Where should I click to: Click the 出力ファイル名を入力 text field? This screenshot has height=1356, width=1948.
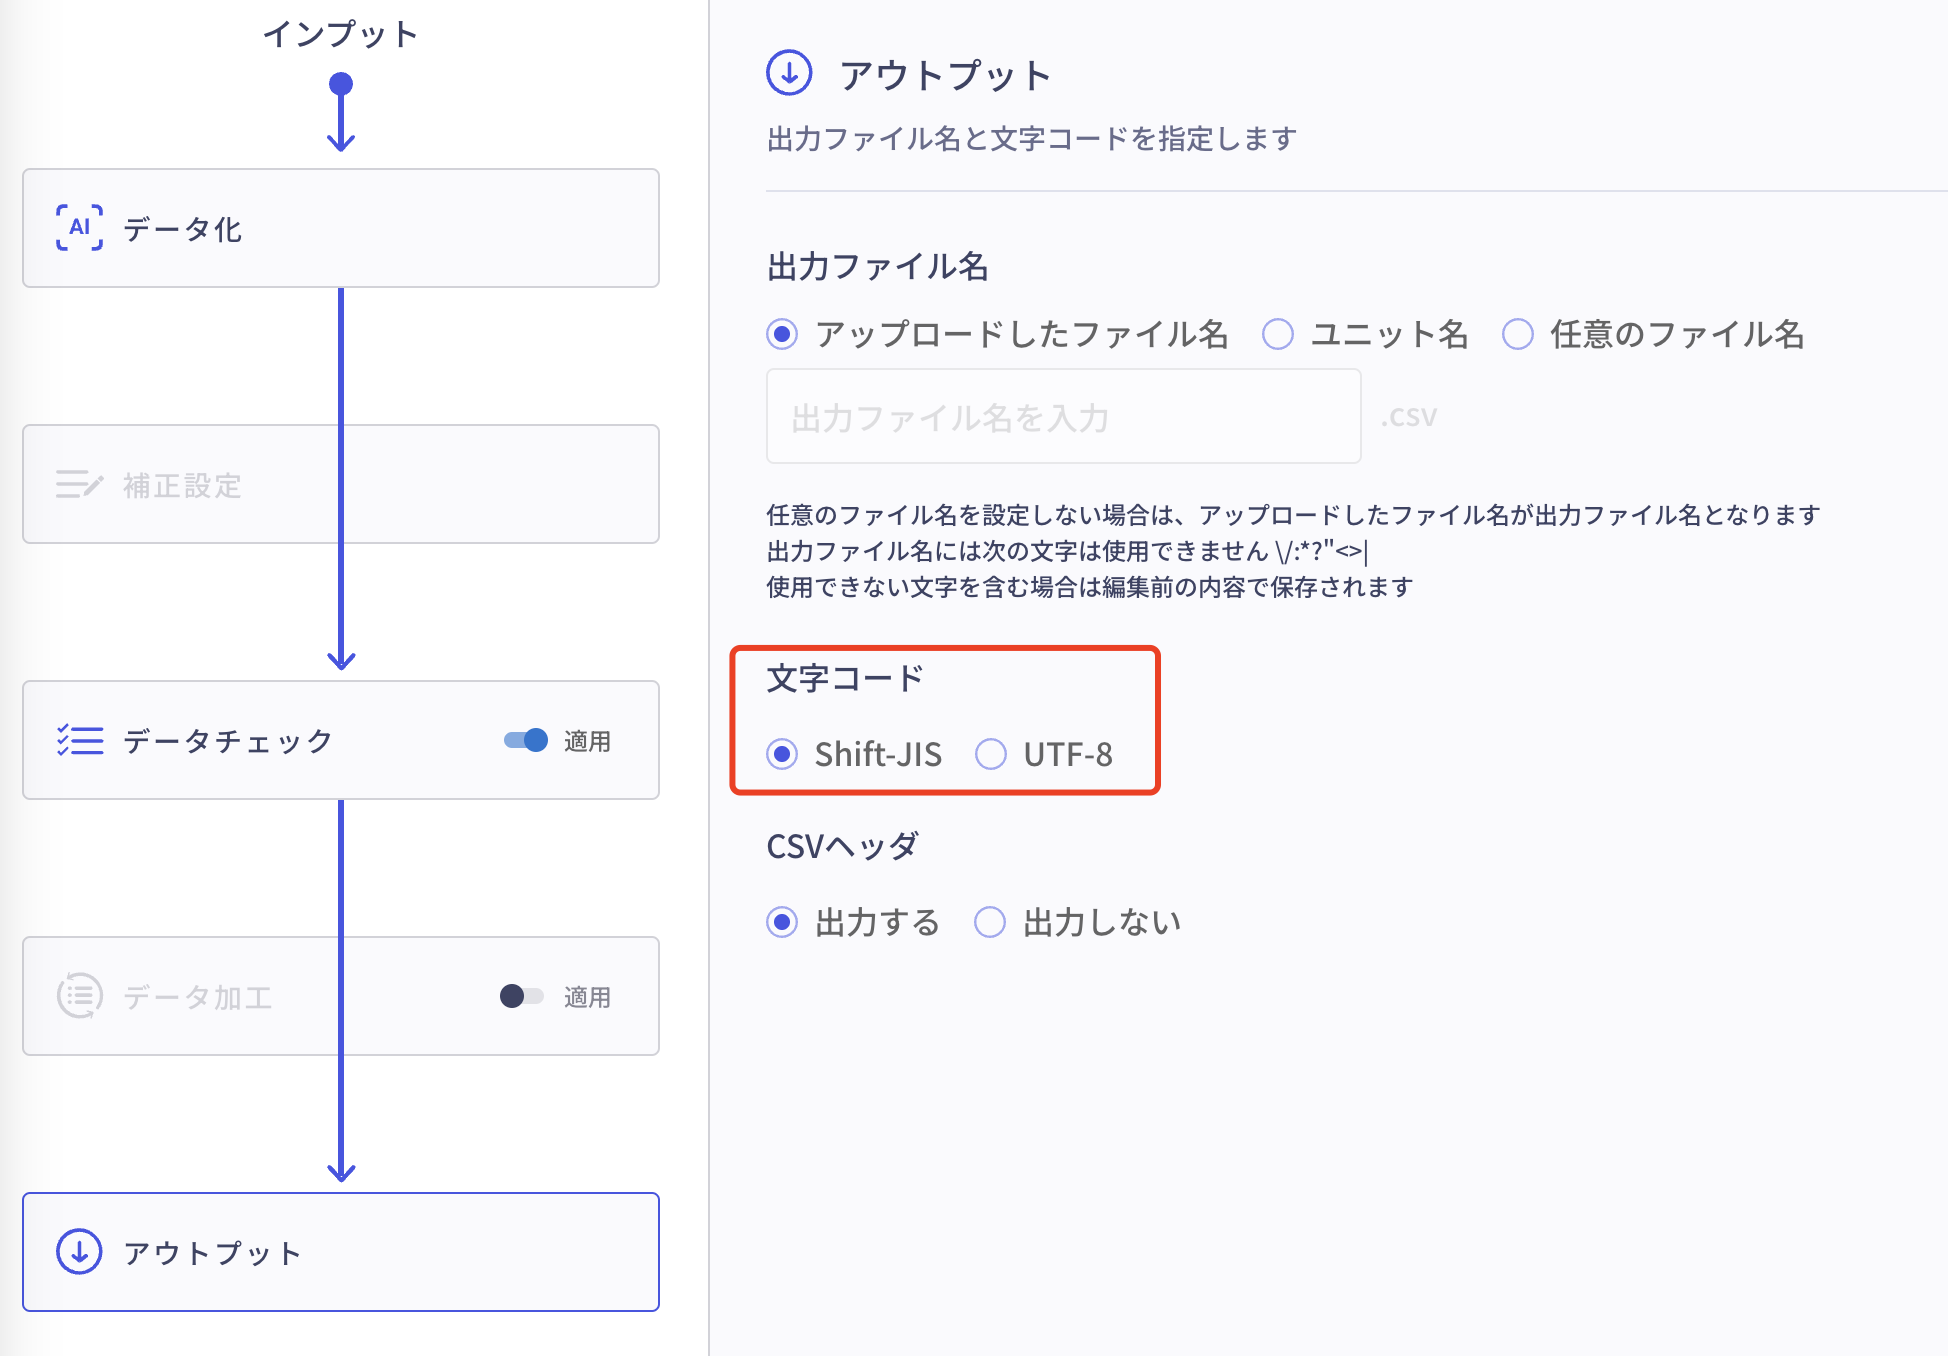tap(1063, 416)
